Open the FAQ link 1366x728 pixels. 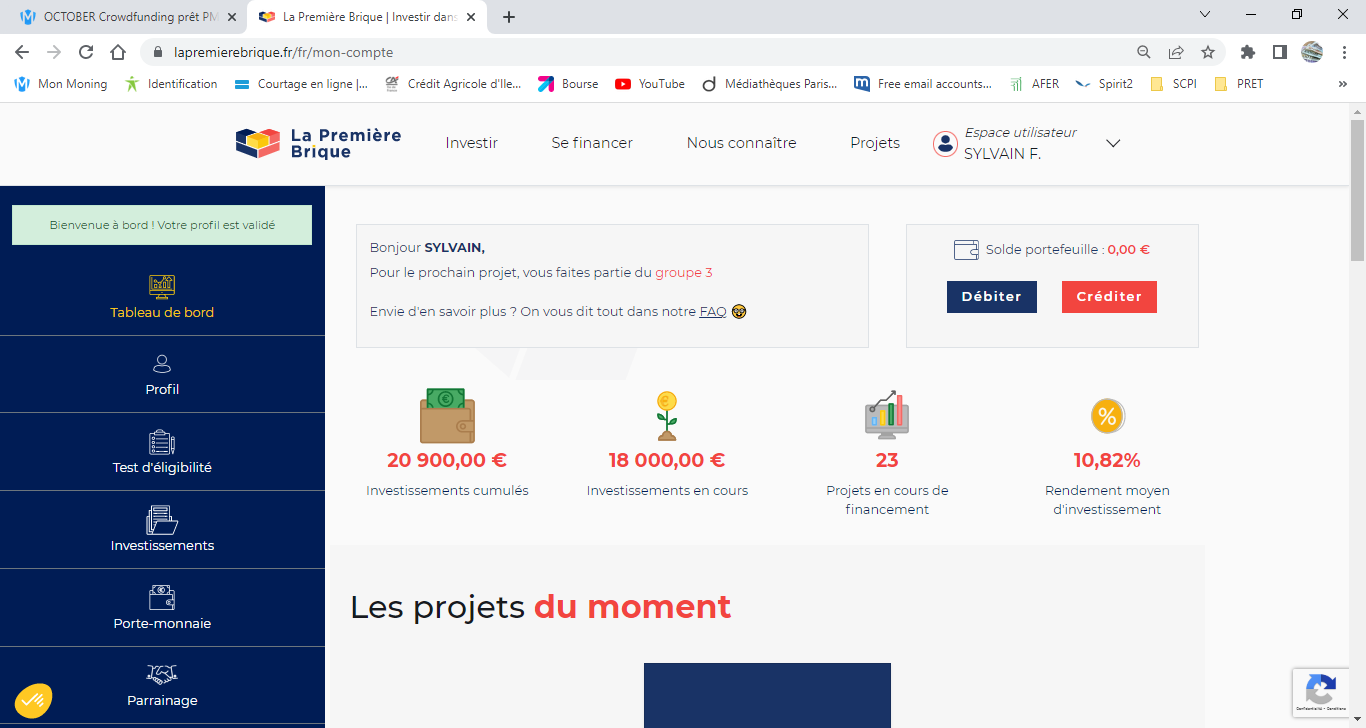click(x=712, y=312)
